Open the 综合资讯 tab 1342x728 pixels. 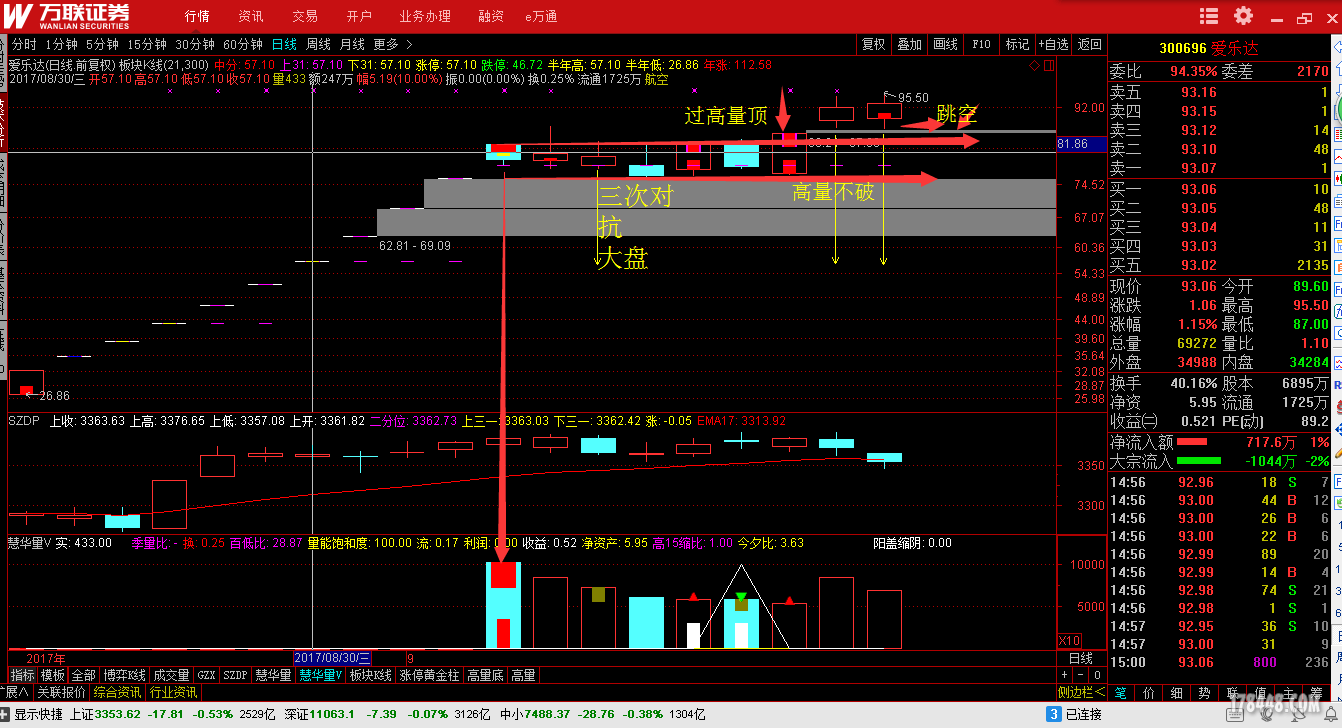117,692
